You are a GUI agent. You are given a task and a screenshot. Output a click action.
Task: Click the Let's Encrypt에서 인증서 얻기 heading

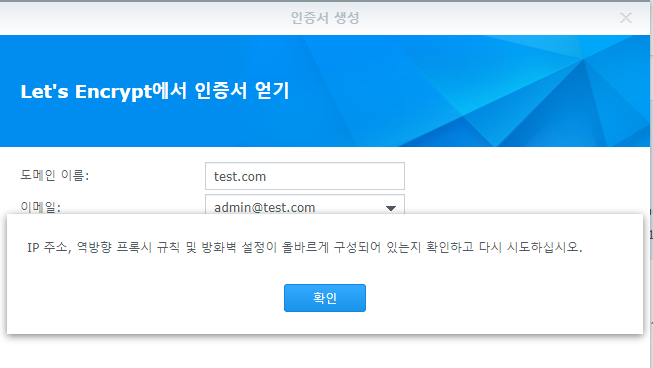point(155,91)
